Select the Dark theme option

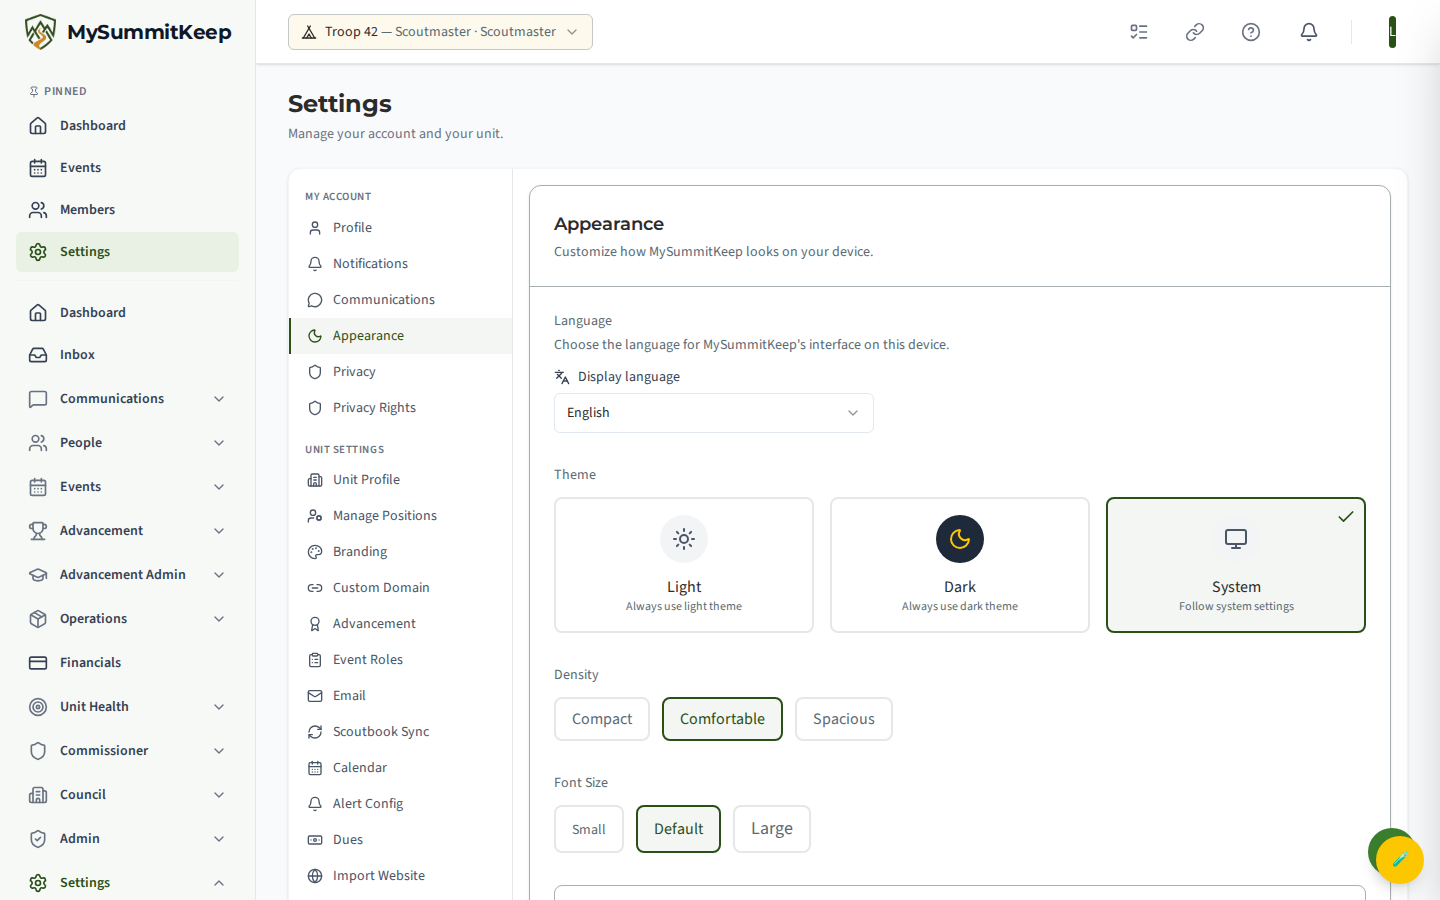[960, 565]
